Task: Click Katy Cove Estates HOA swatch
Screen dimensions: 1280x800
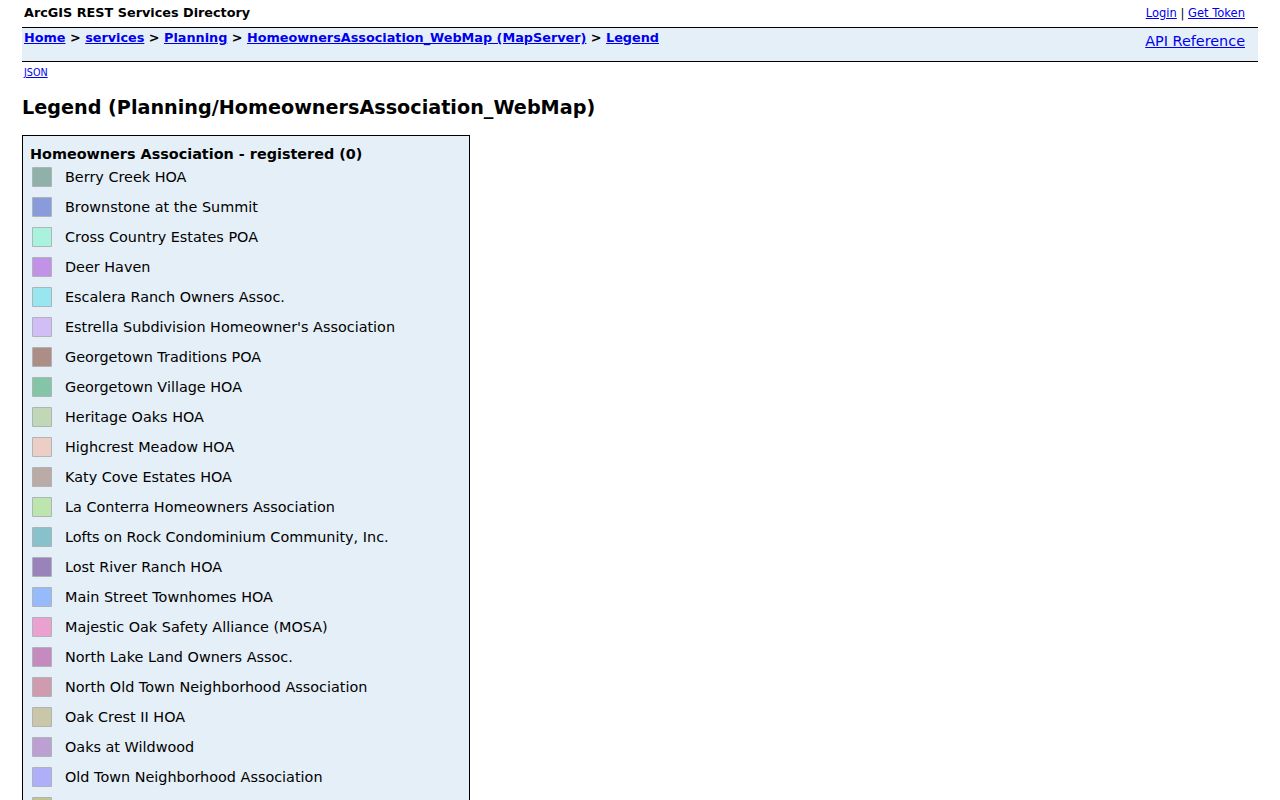Action: point(42,477)
